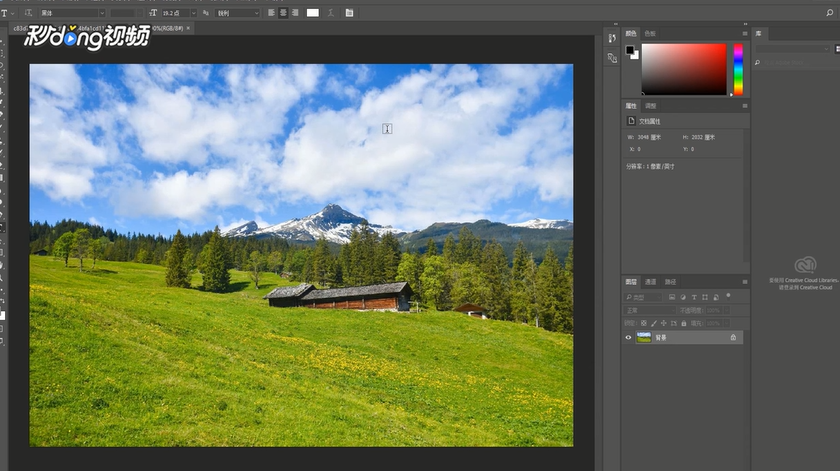Toggle text orientation in options bar
Image resolution: width=840 pixels, height=471 pixels.
(x=28, y=13)
